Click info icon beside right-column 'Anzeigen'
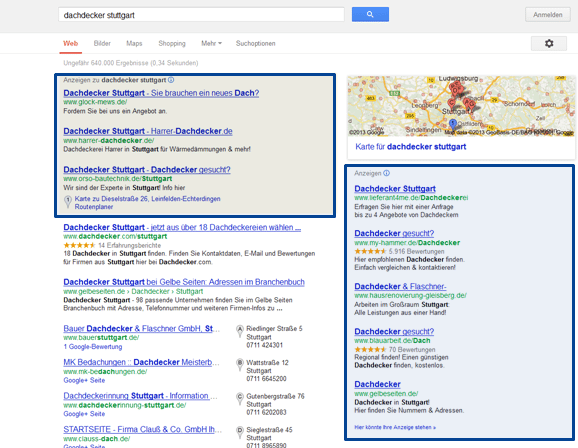Screen dimensions: 578x448 pos(386,173)
